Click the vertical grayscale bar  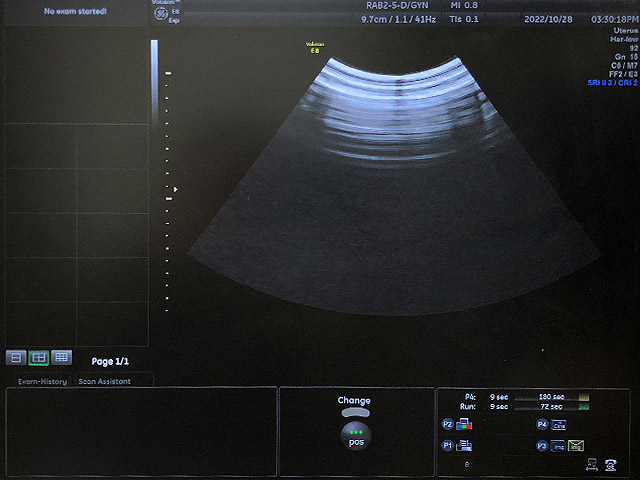tap(154, 82)
